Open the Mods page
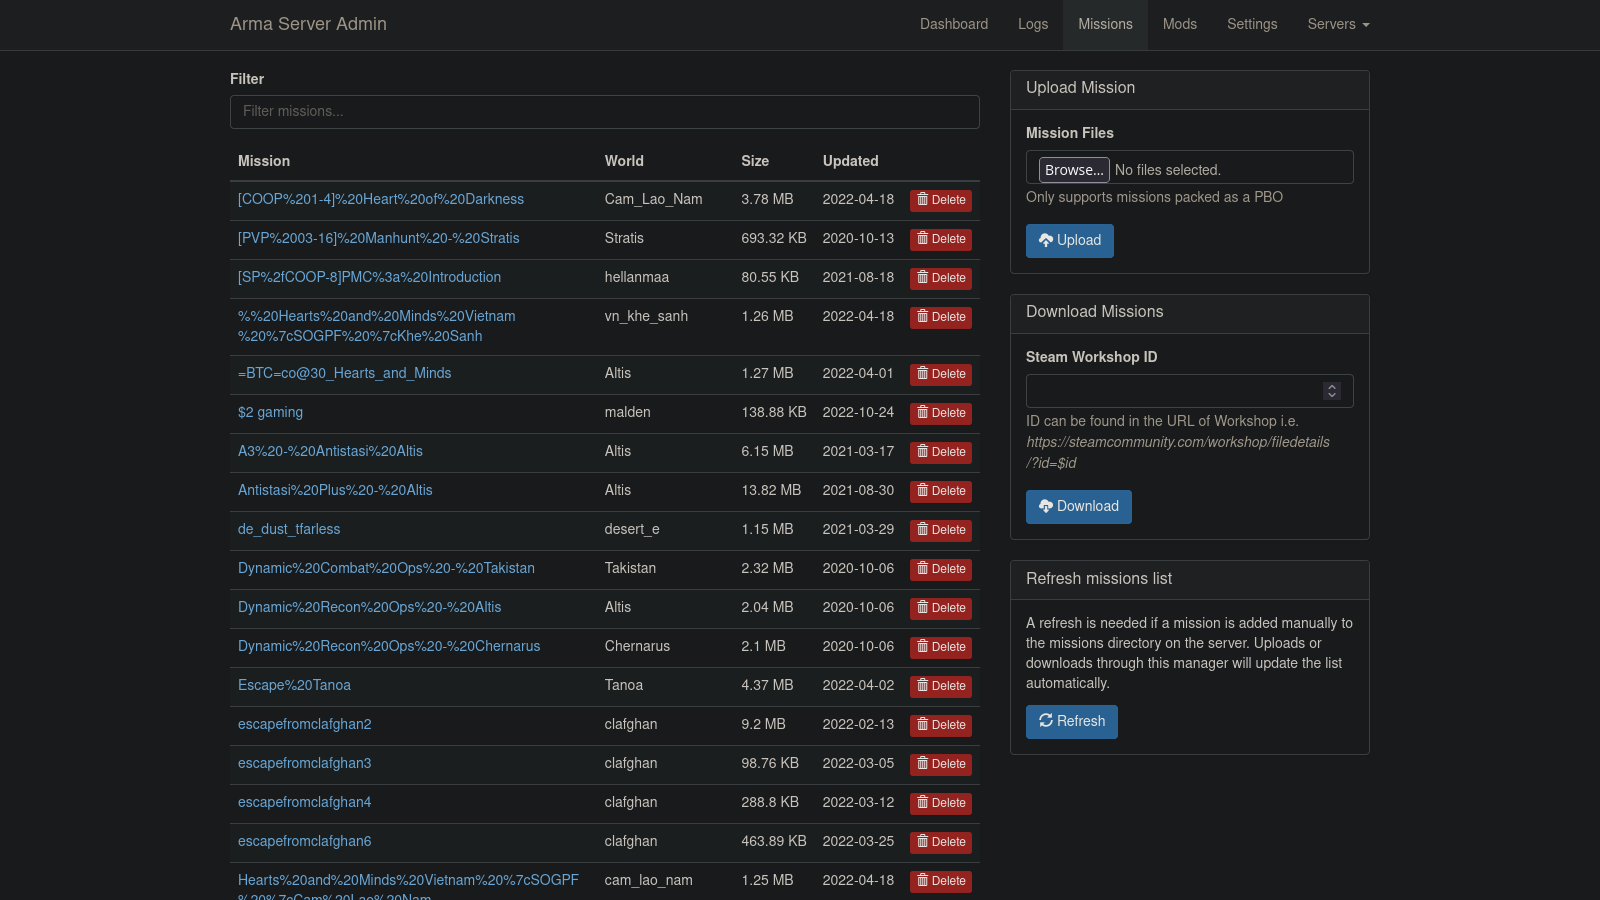This screenshot has height=900, width=1600. tap(1180, 24)
